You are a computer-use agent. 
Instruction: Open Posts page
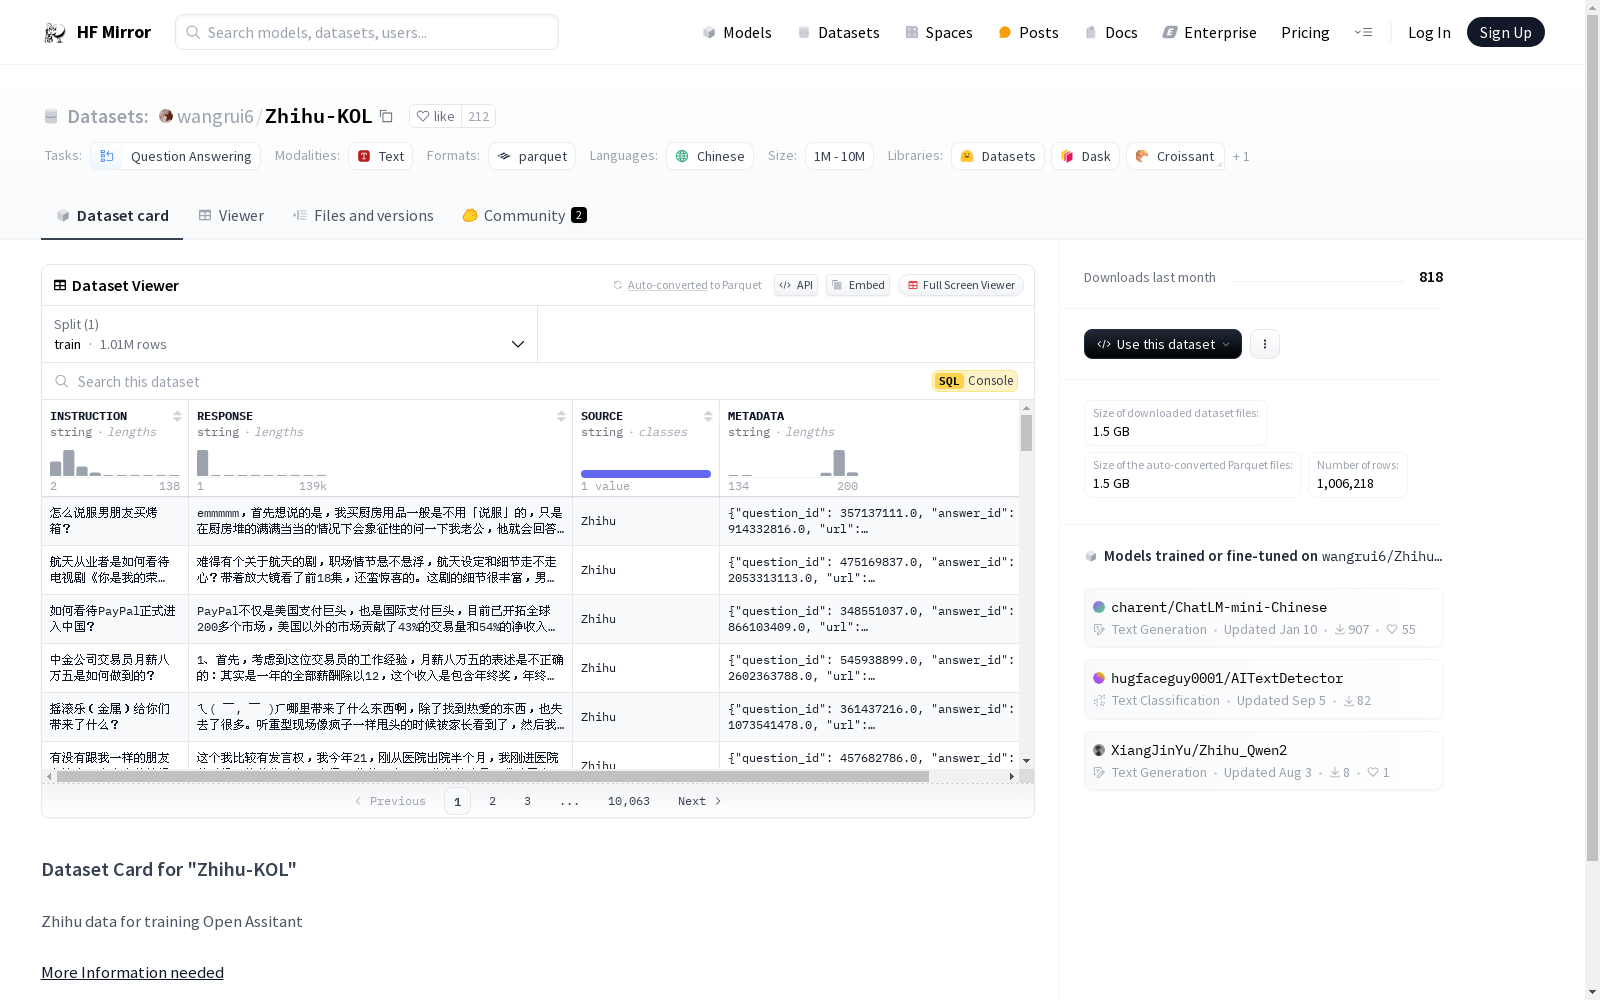coord(1028,33)
